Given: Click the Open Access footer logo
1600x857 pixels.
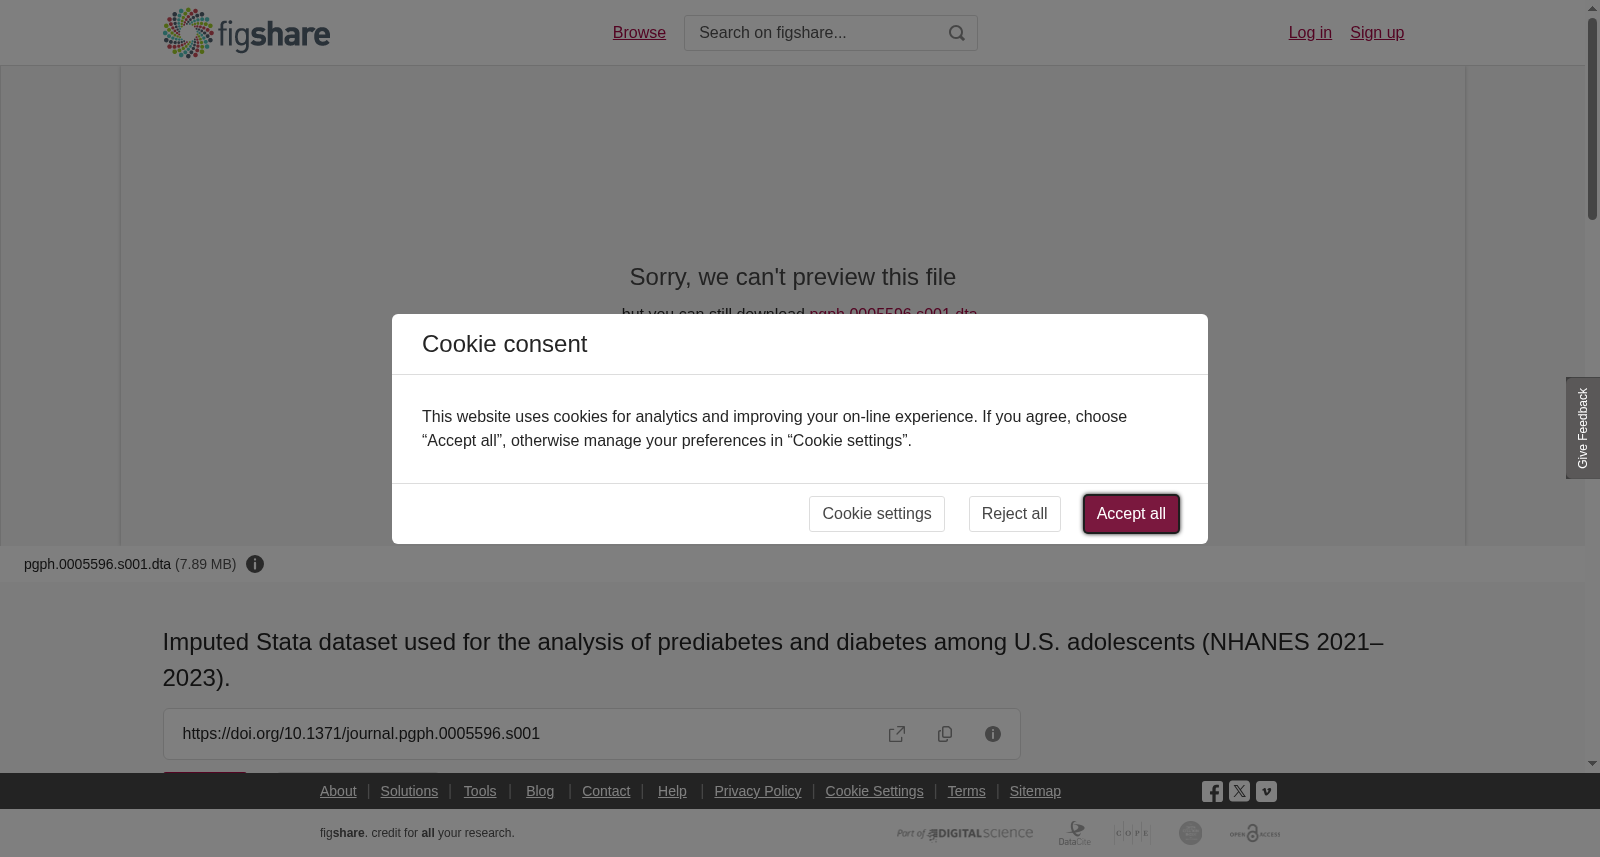Looking at the screenshot, I should 1255,833.
